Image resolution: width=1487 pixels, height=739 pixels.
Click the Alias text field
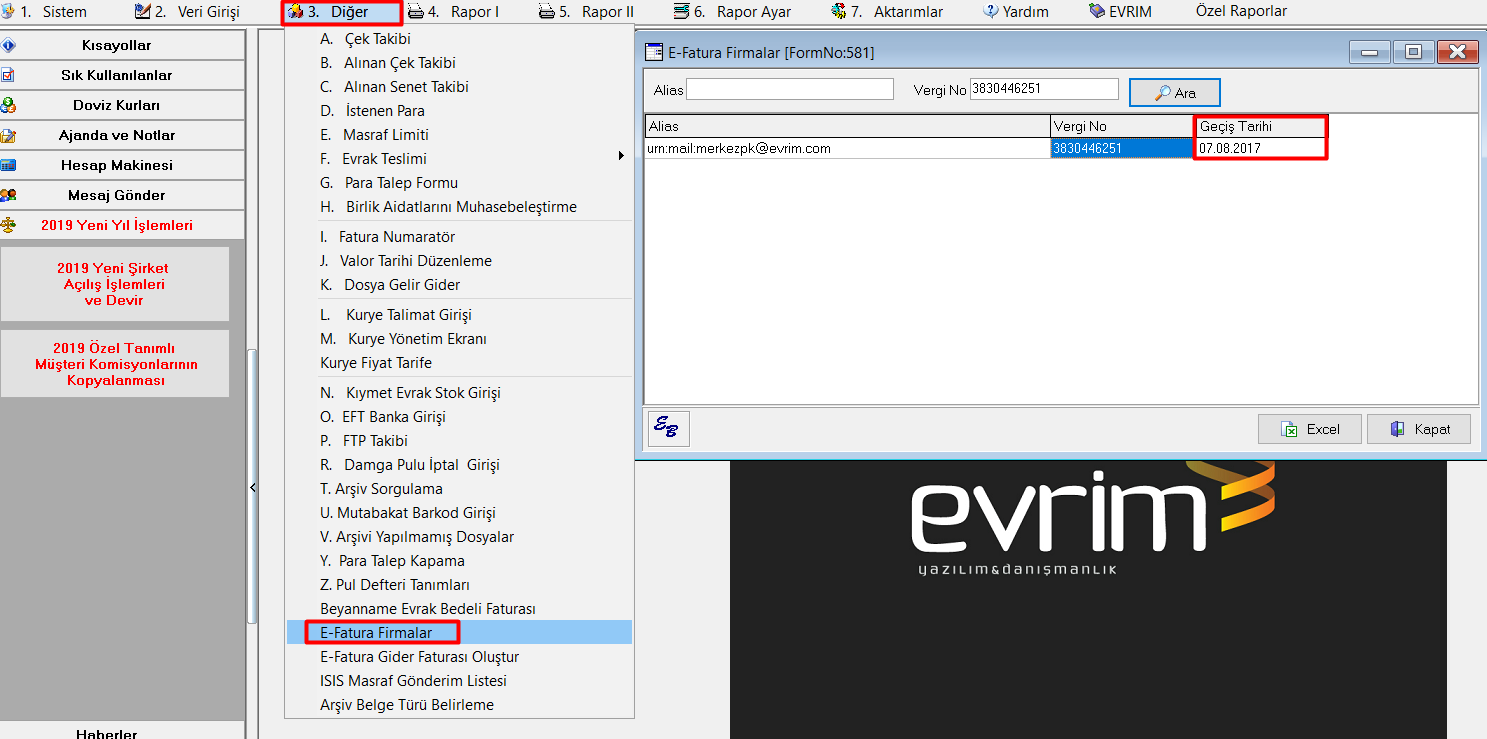(x=789, y=89)
